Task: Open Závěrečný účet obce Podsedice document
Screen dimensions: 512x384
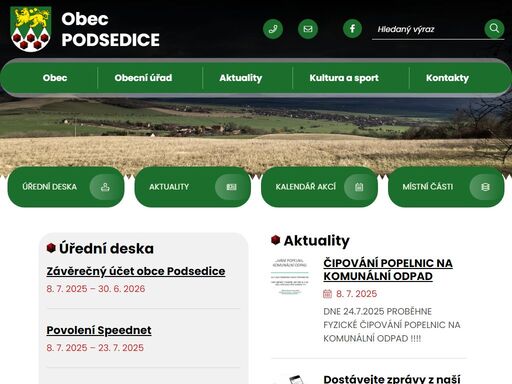Action: point(136,271)
